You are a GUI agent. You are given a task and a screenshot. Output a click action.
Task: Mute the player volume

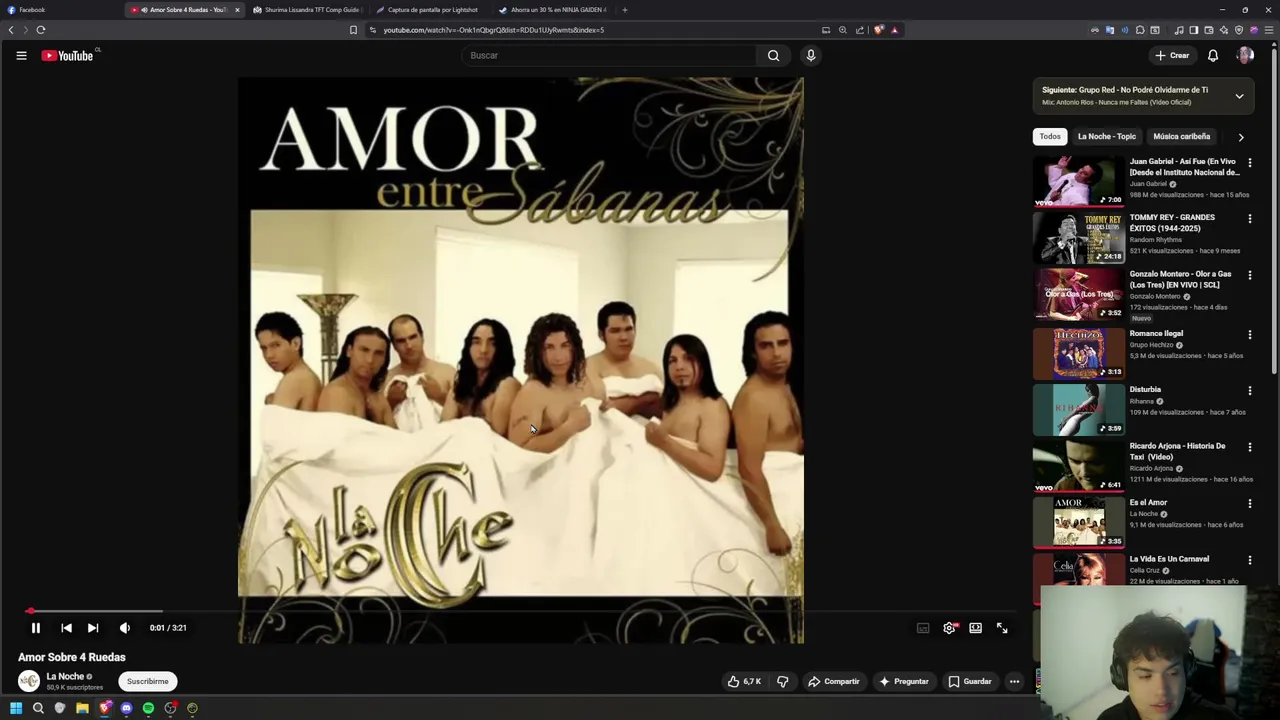(125, 628)
